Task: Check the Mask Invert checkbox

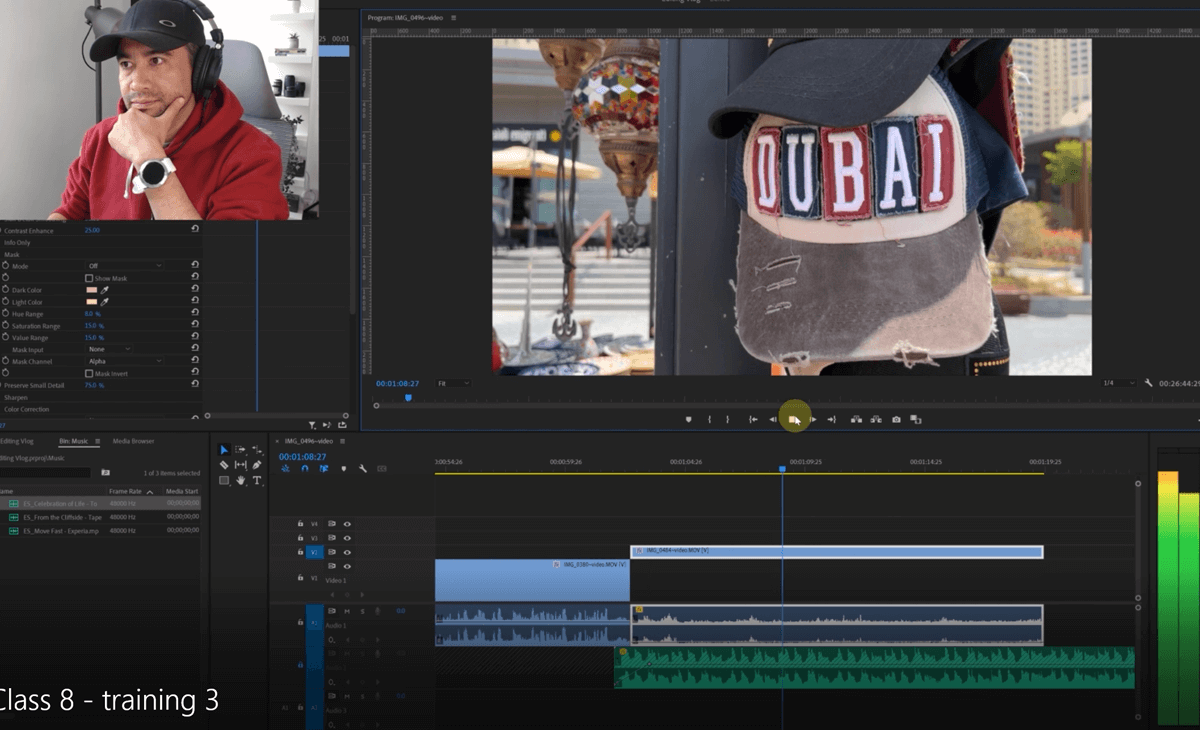Action: [89, 373]
